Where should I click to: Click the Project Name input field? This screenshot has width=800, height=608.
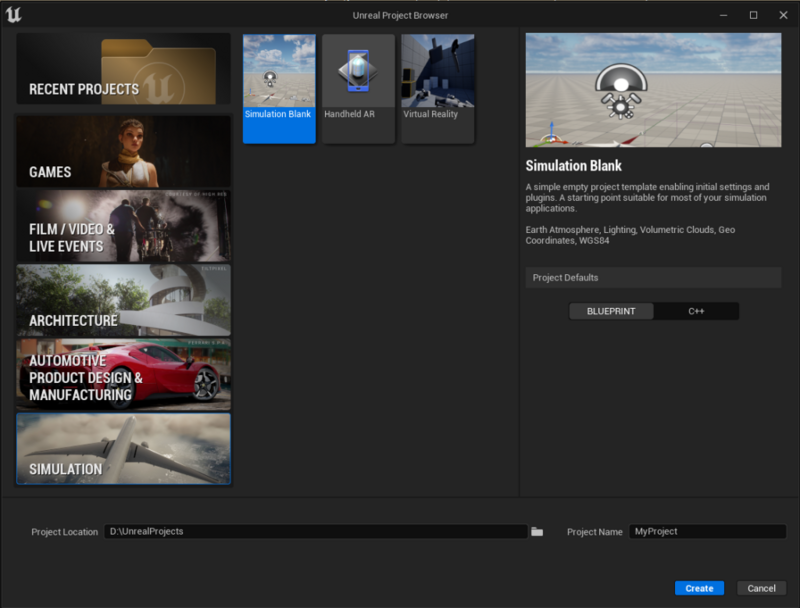[x=708, y=531]
